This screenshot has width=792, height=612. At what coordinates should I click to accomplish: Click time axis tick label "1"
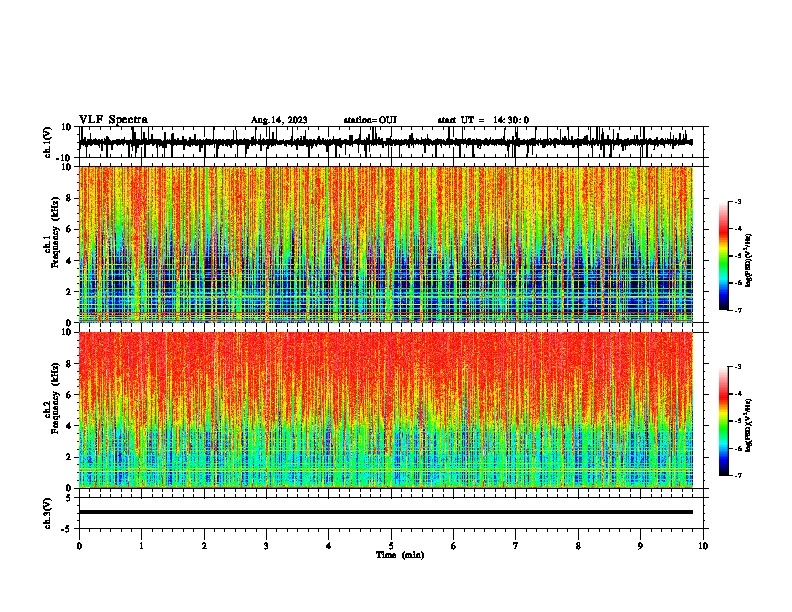coord(141,546)
